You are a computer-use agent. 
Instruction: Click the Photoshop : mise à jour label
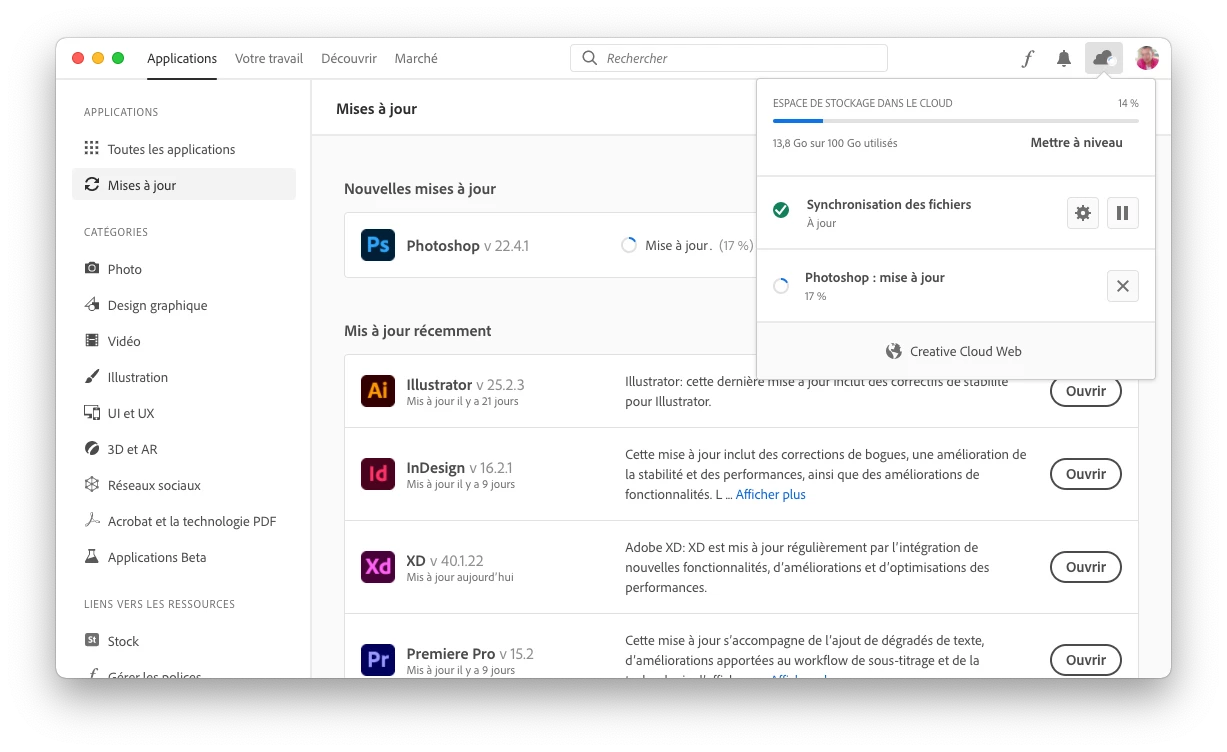tap(875, 277)
